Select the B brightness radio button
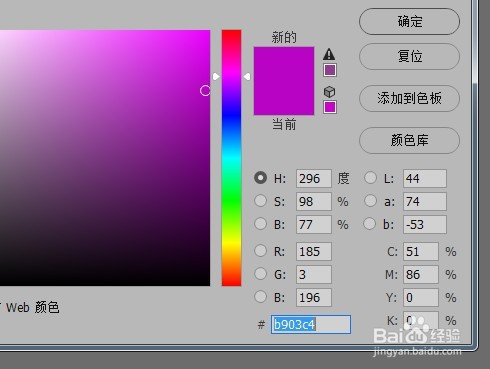Image resolution: width=490 pixels, height=369 pixels. pyautogui.click(x=260, y=224)
